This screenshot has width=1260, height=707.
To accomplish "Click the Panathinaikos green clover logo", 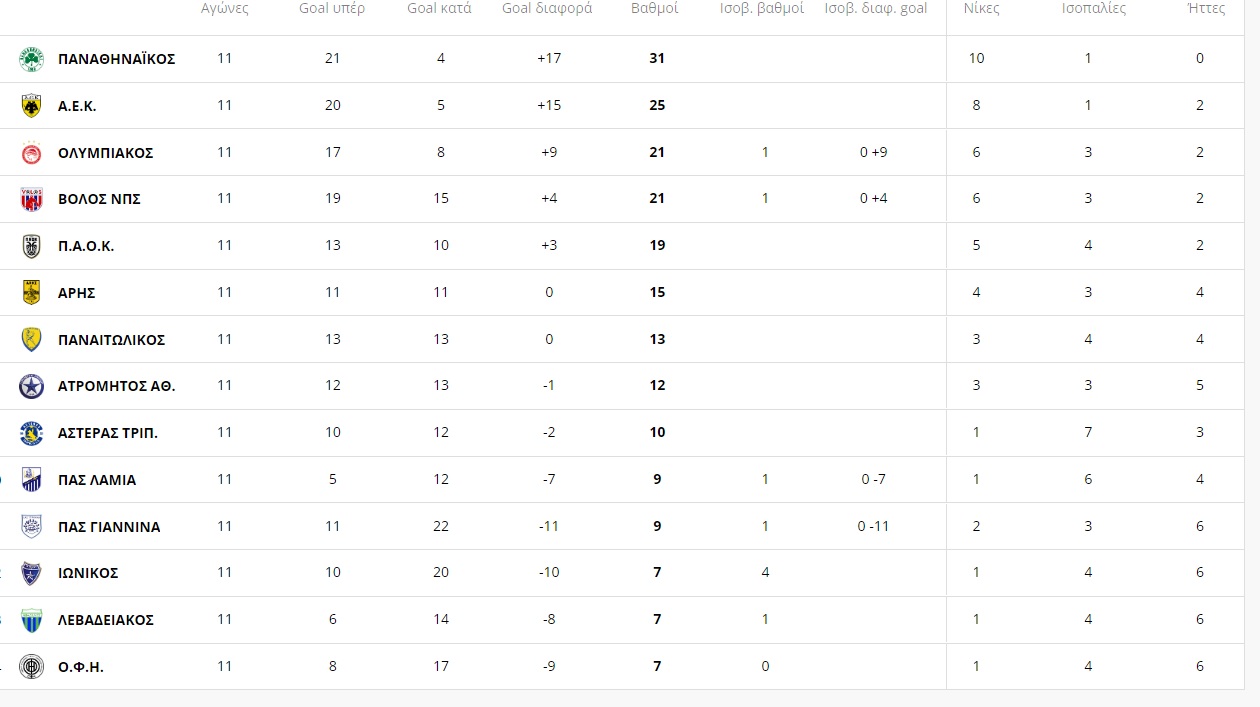I will (x=32, y=59).
